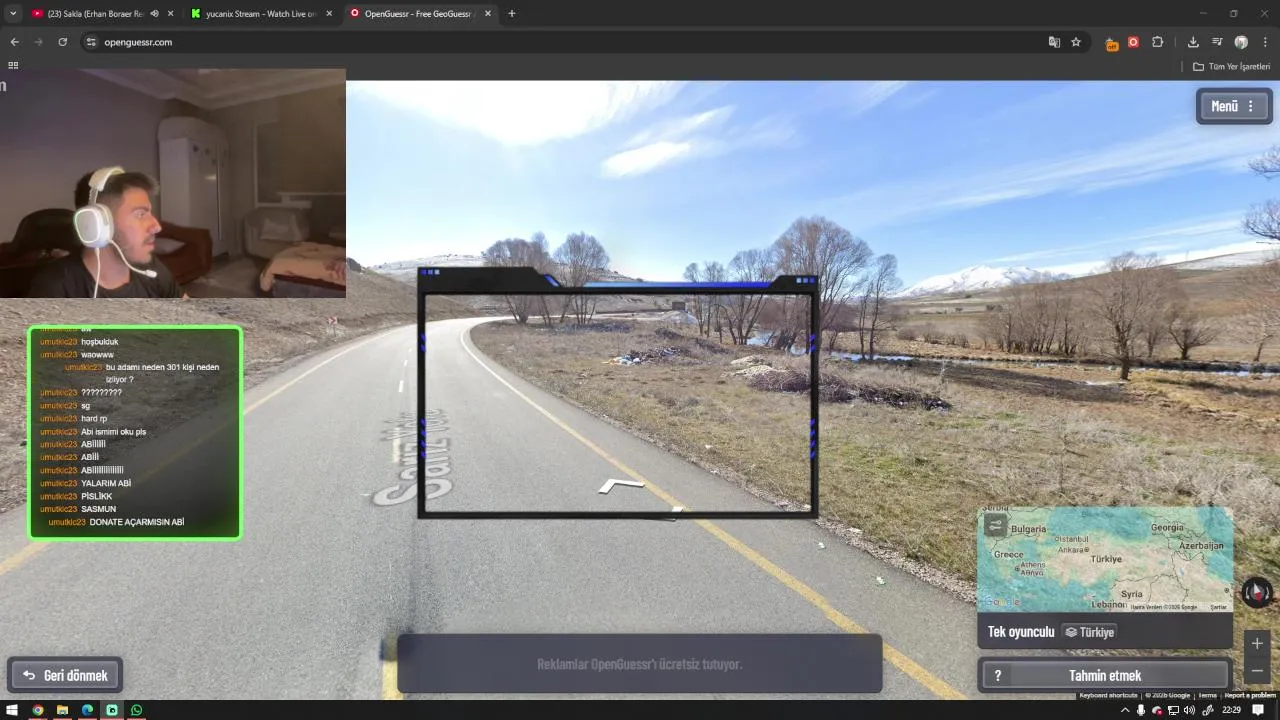
Task: Open the Extensions puzzle icon
Action: [1157, 42]
